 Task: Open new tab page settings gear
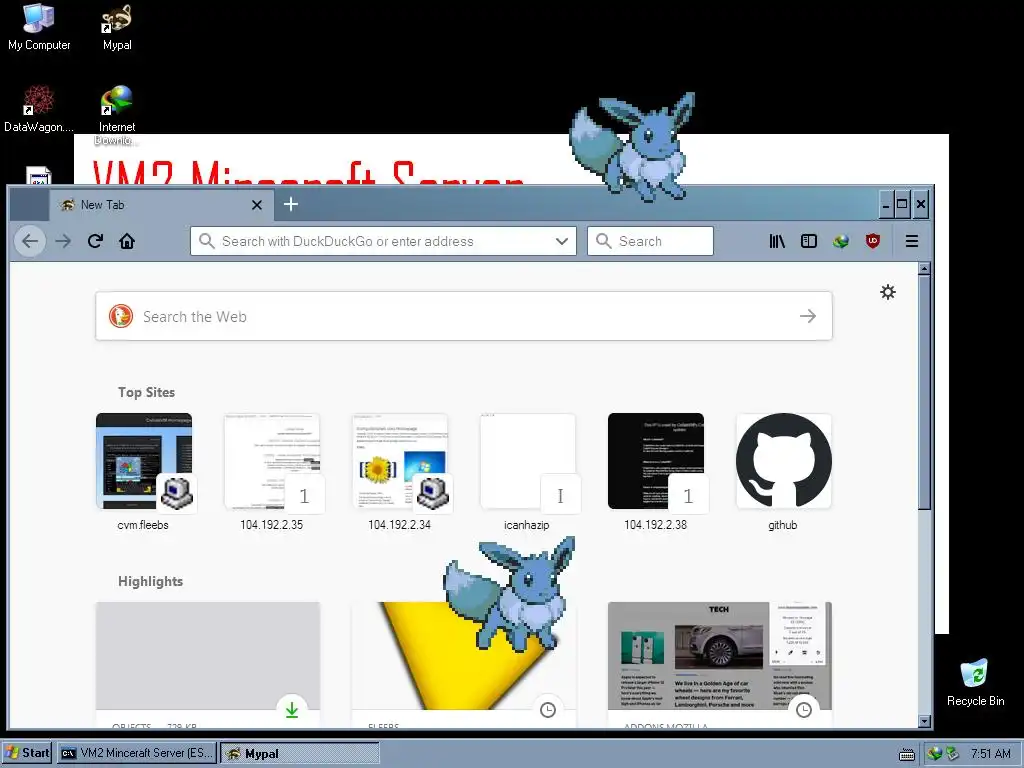point(888,292)
